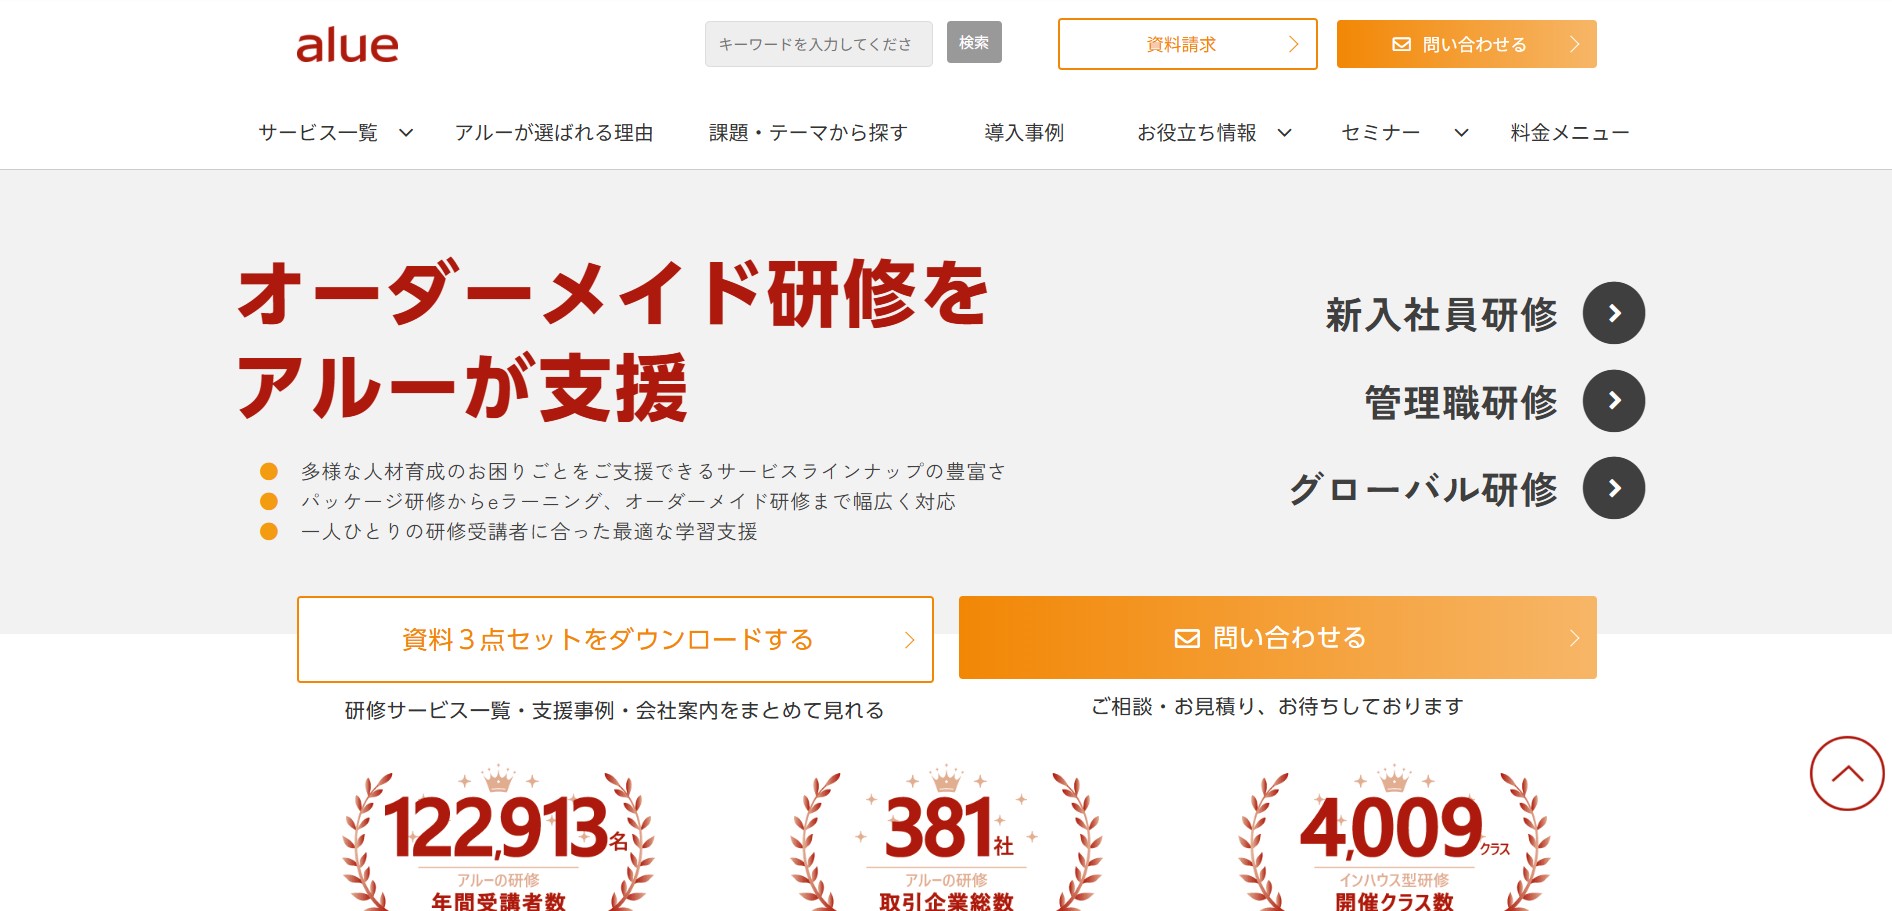Open アルーが選ばれる理由 page
The width and height of the screenshot is (1892, 911).
point(554,133)
